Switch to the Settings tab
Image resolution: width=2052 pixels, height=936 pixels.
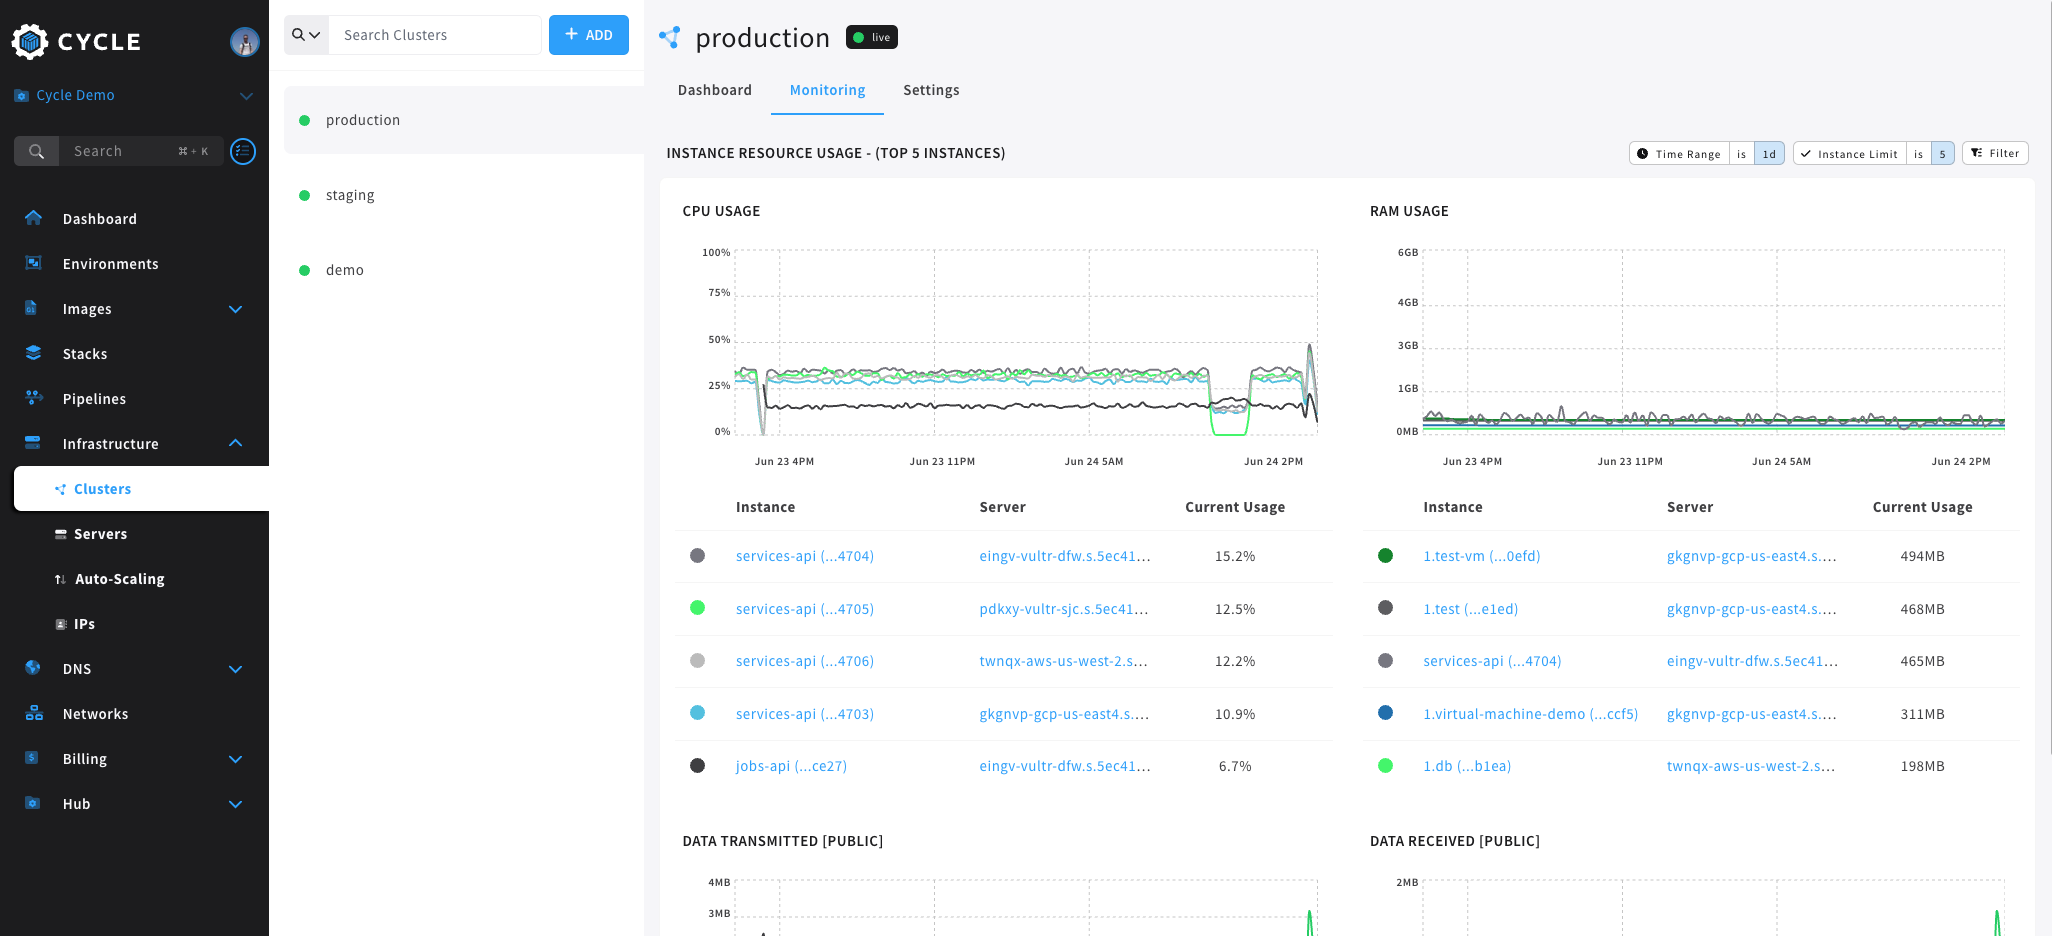click(x=931, y=90)
